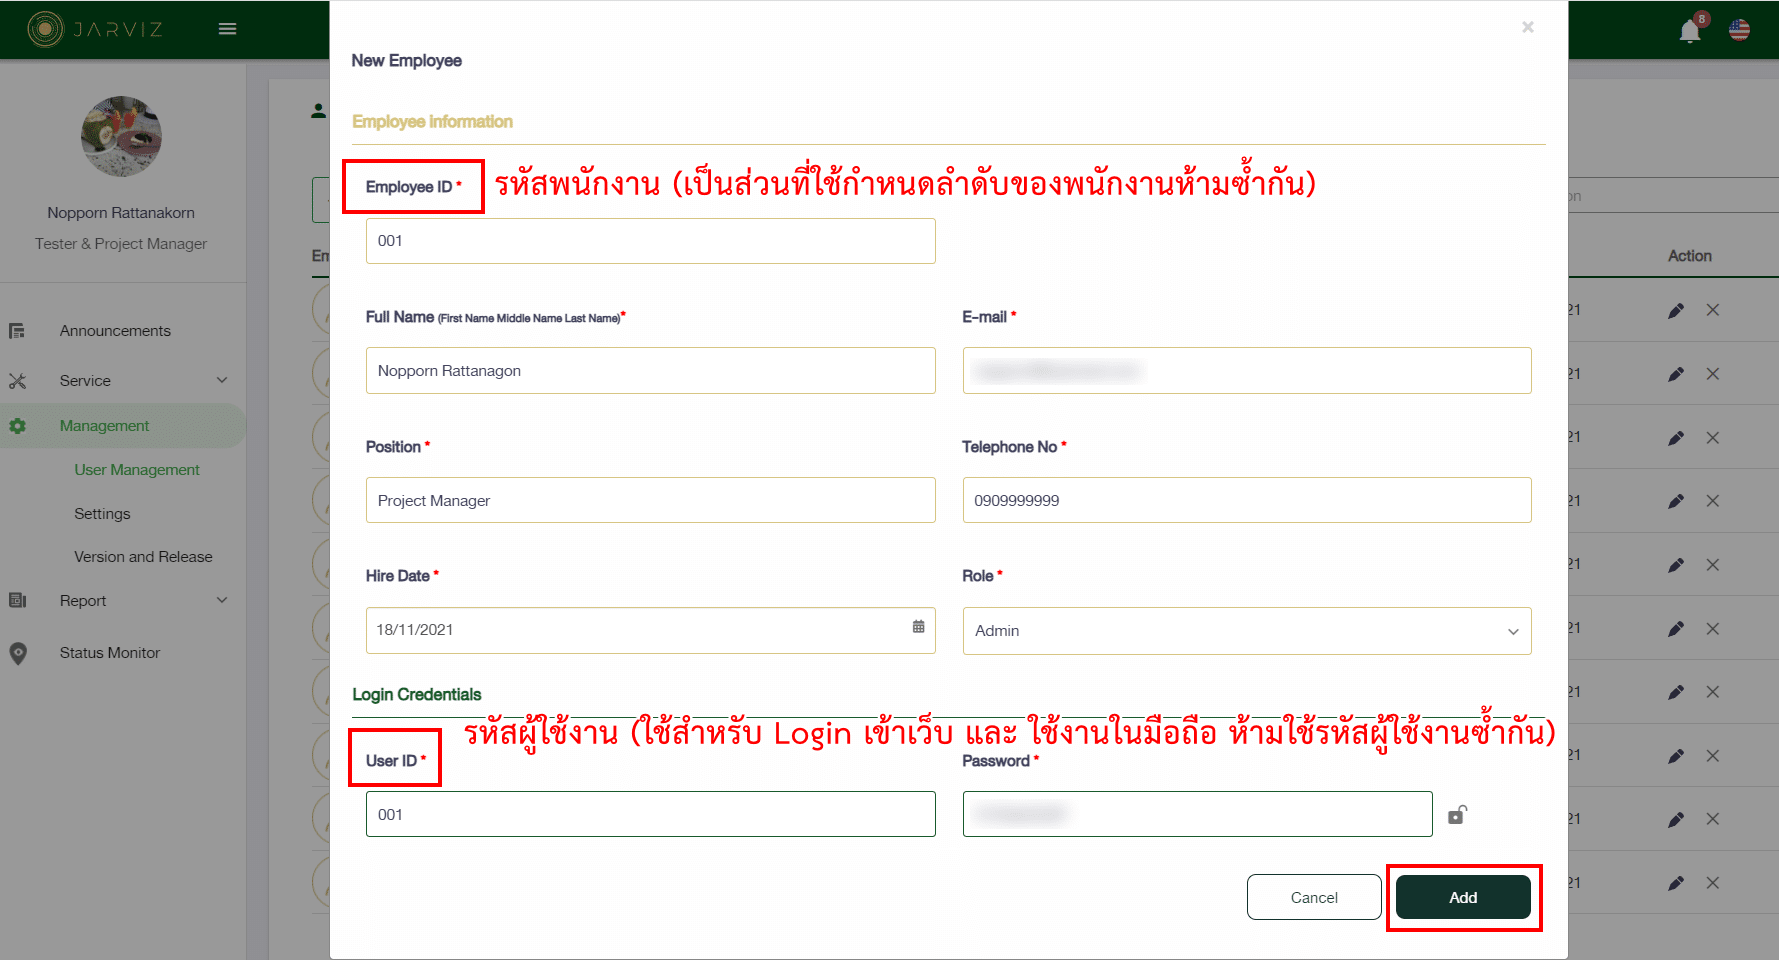Click the Add button
The height and width of the screenshot is (960, 1779).
pos(1462,897)
